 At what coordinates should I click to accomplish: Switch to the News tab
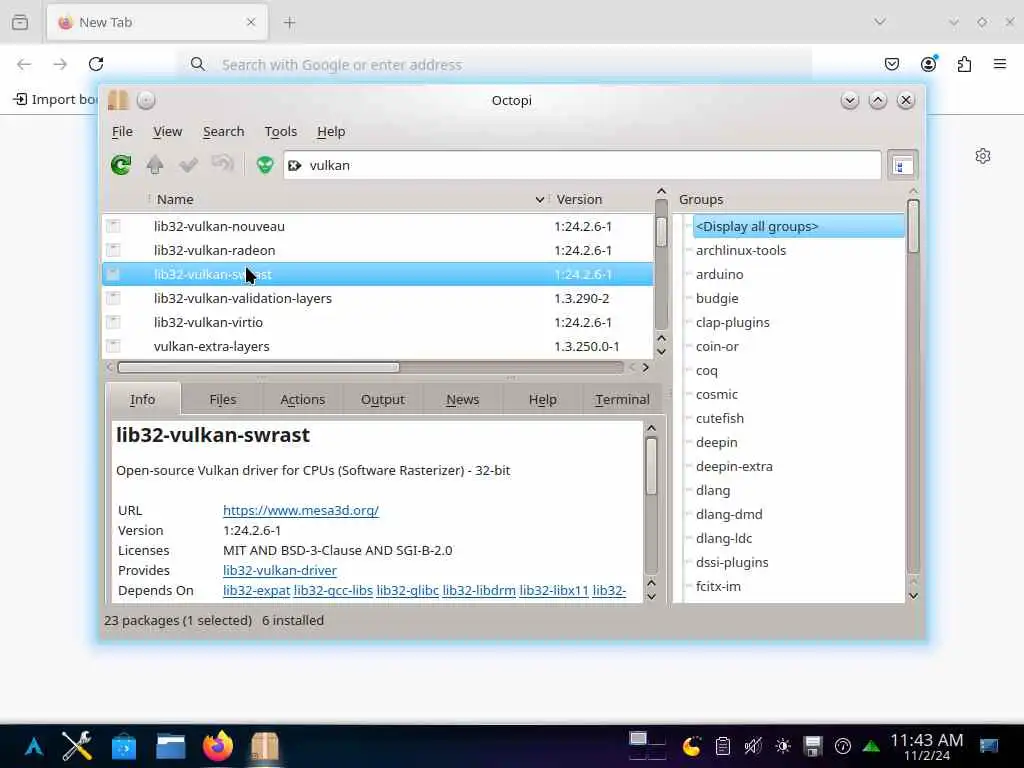click(462, 399)
